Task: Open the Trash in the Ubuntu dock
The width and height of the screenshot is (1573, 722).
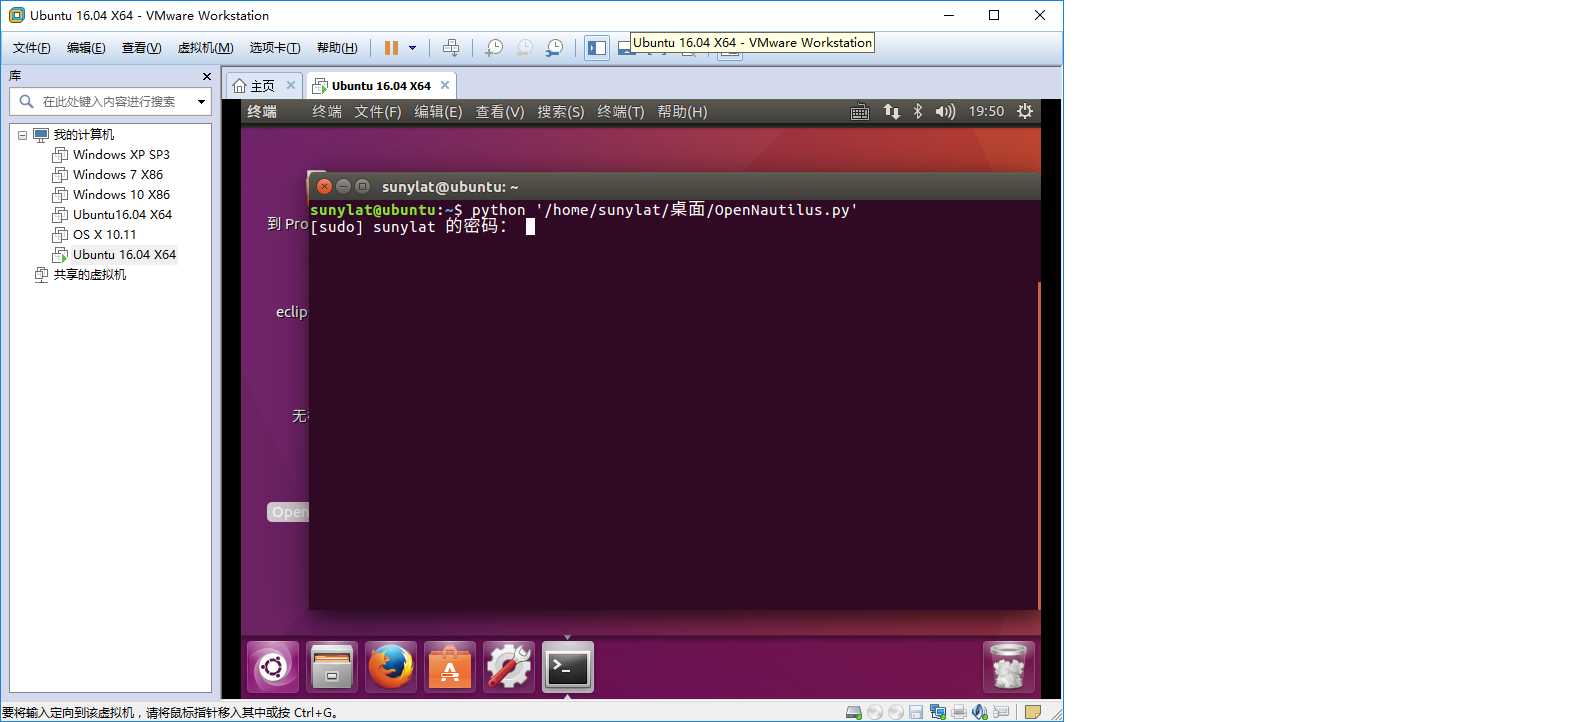Action: point(1008,667)
